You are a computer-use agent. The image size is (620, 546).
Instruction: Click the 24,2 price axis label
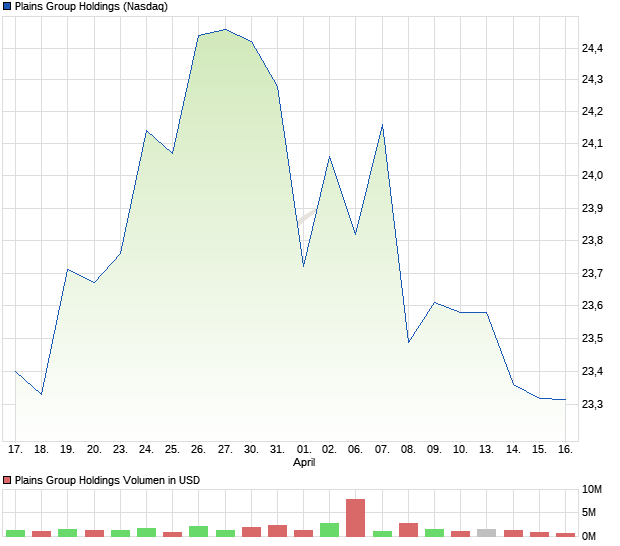[x=592, y=111]
